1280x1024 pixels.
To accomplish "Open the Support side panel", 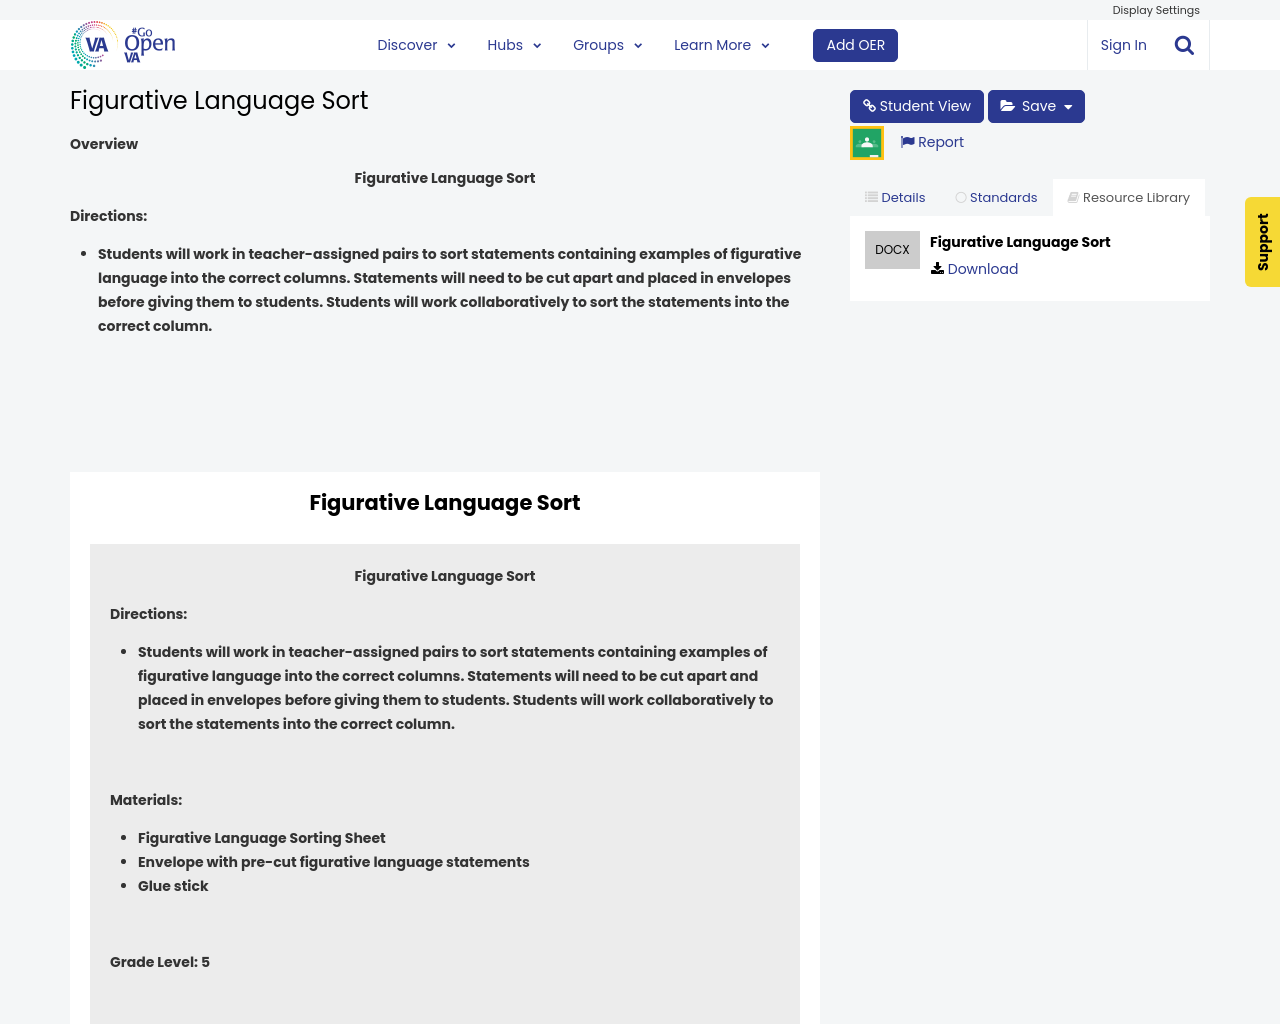I will click(1263, 242).
